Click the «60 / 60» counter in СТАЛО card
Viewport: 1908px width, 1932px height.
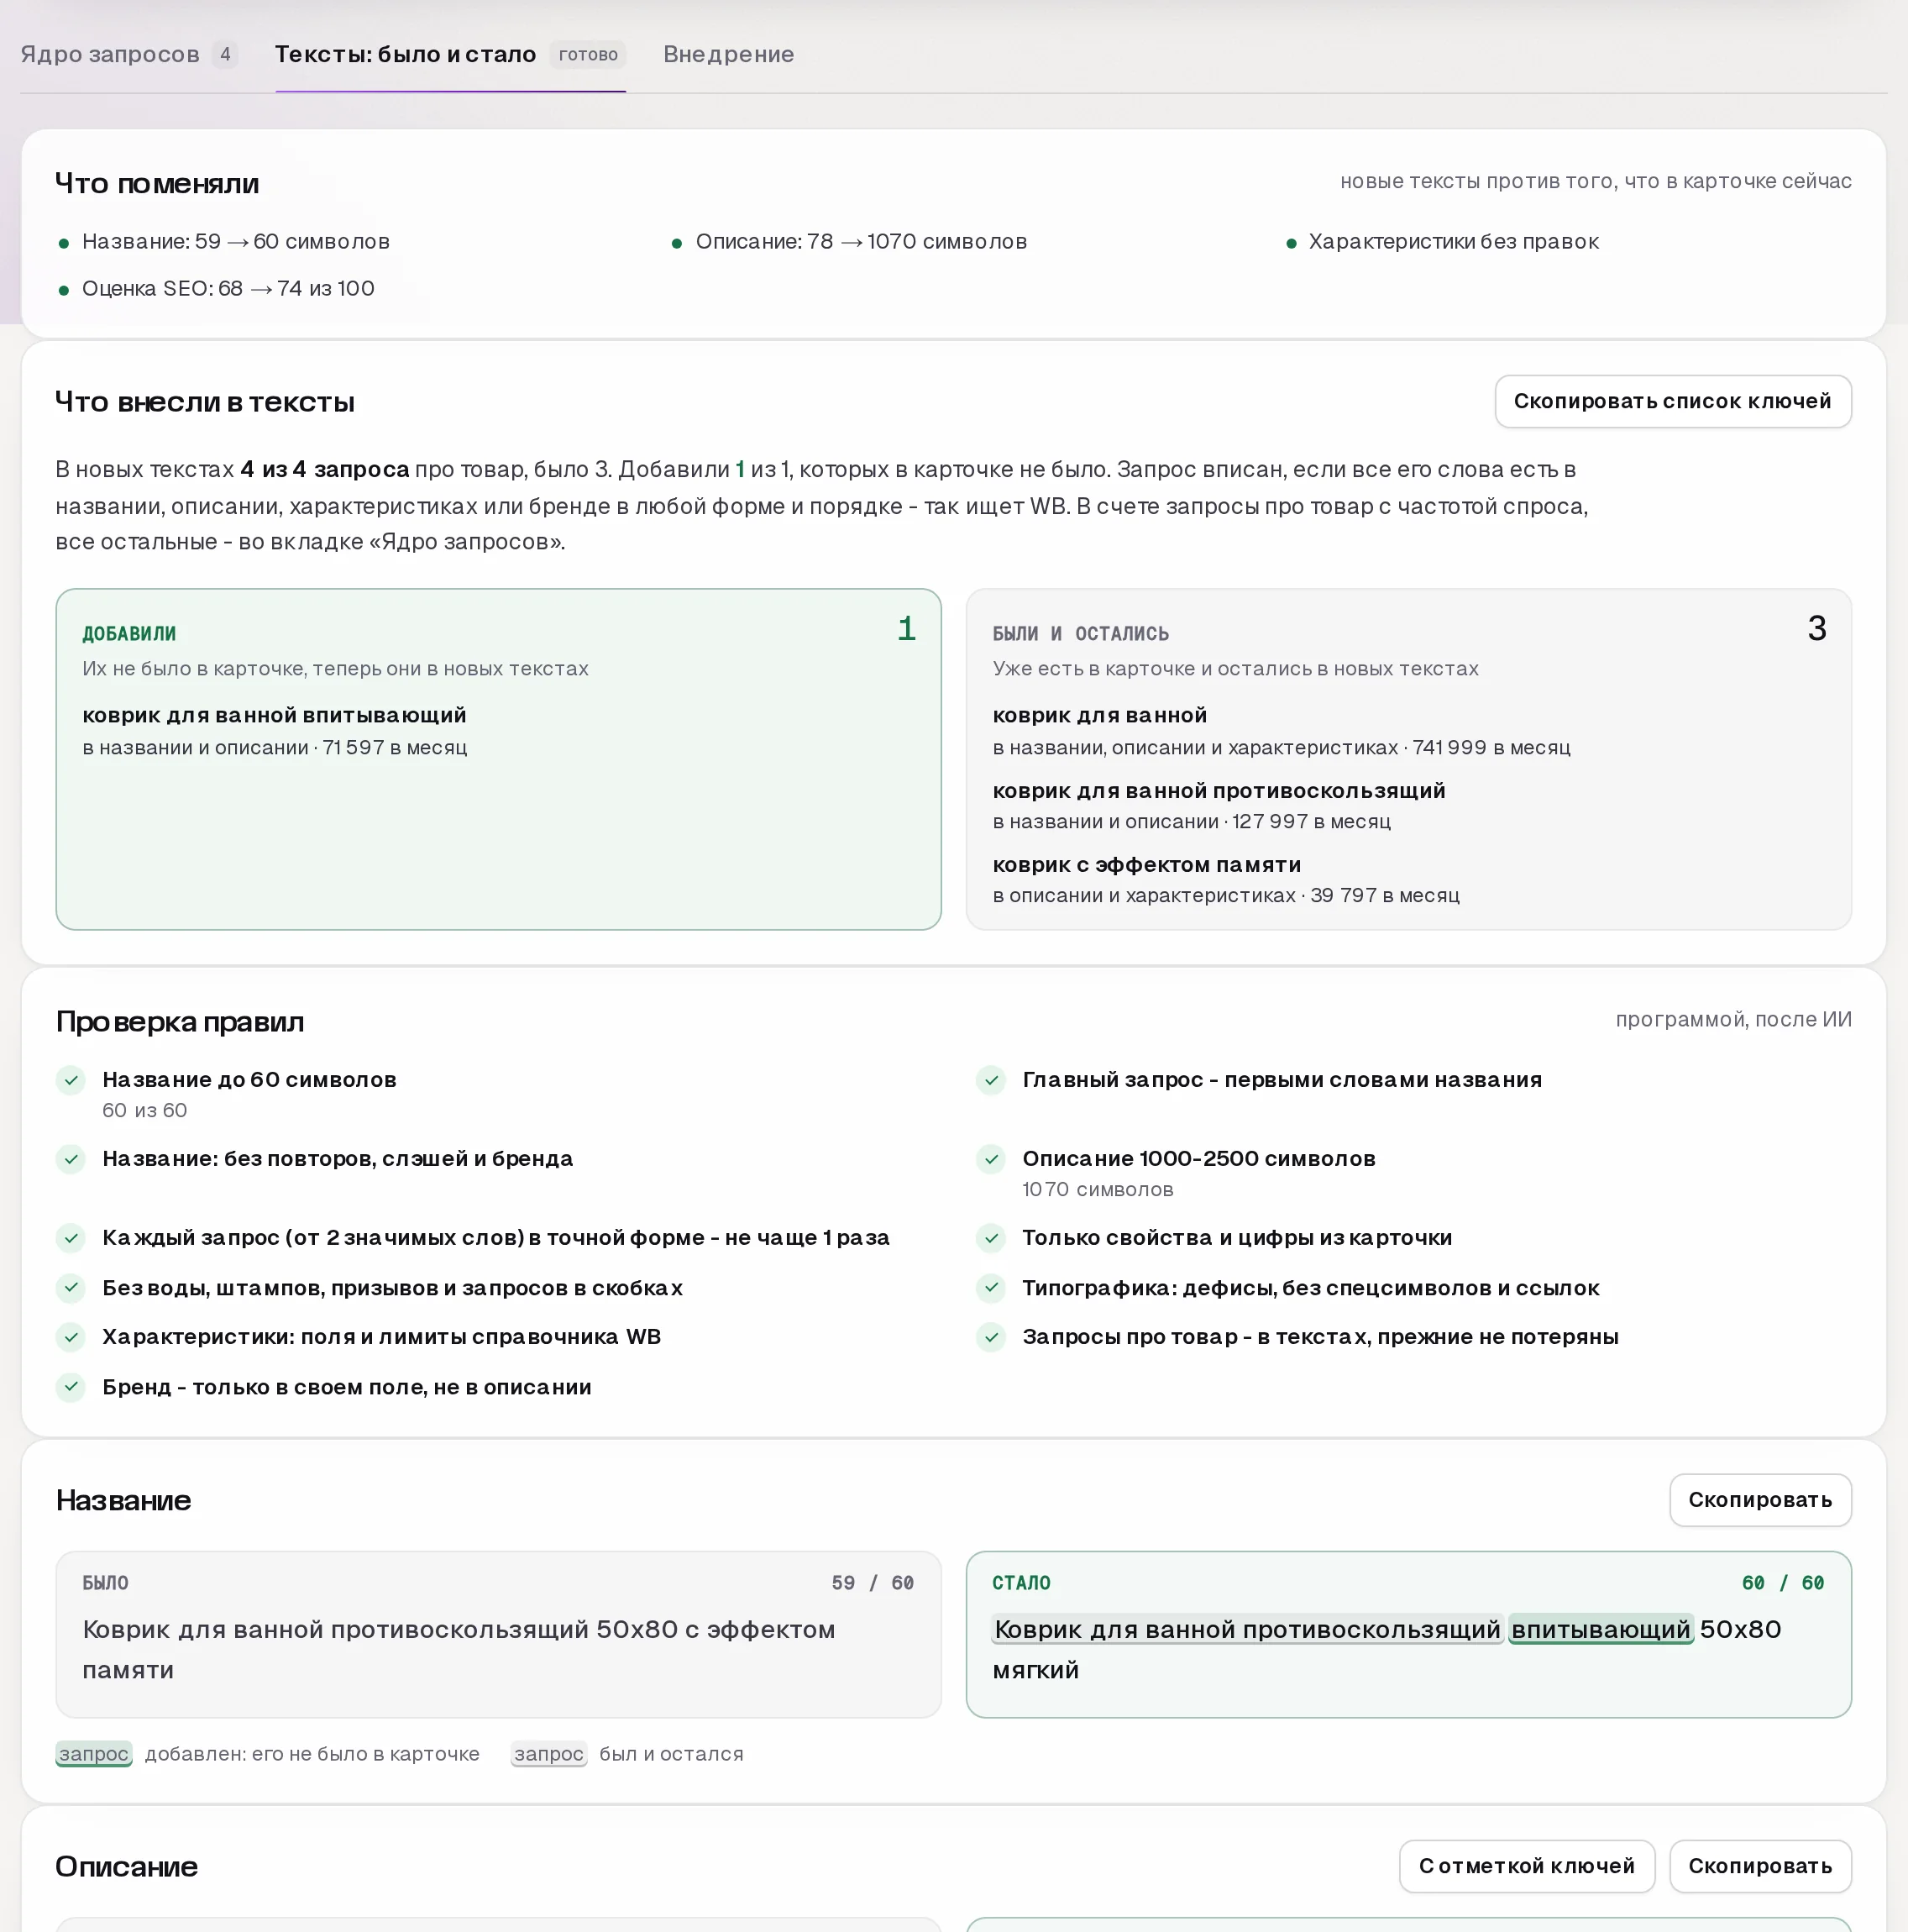pos(1783,1582)
